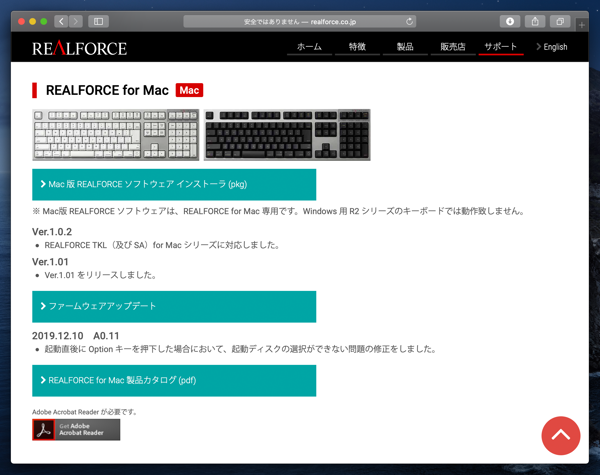Click the Safari share button

(535, 21)
